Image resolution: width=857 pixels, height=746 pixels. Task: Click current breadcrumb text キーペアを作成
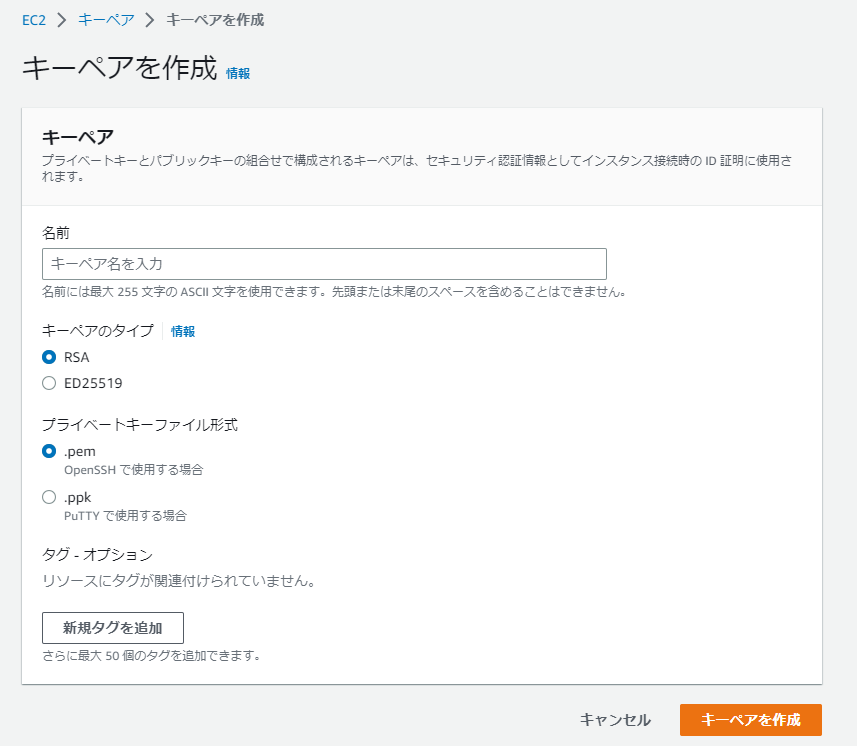(215, 20)
